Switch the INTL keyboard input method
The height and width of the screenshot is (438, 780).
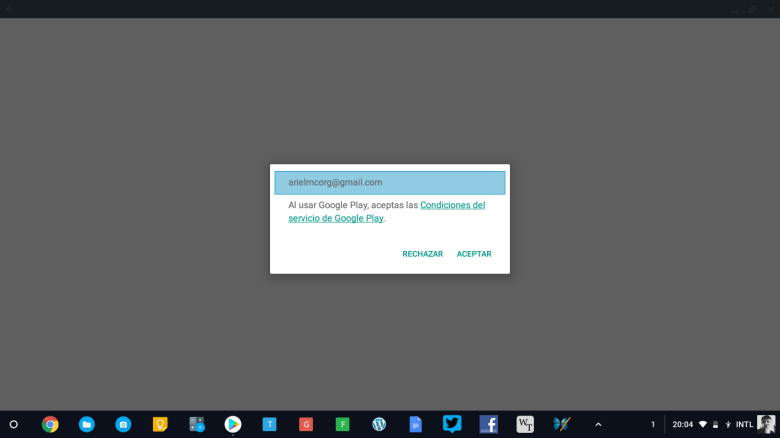pyautogui.click(x=744, y=425)
